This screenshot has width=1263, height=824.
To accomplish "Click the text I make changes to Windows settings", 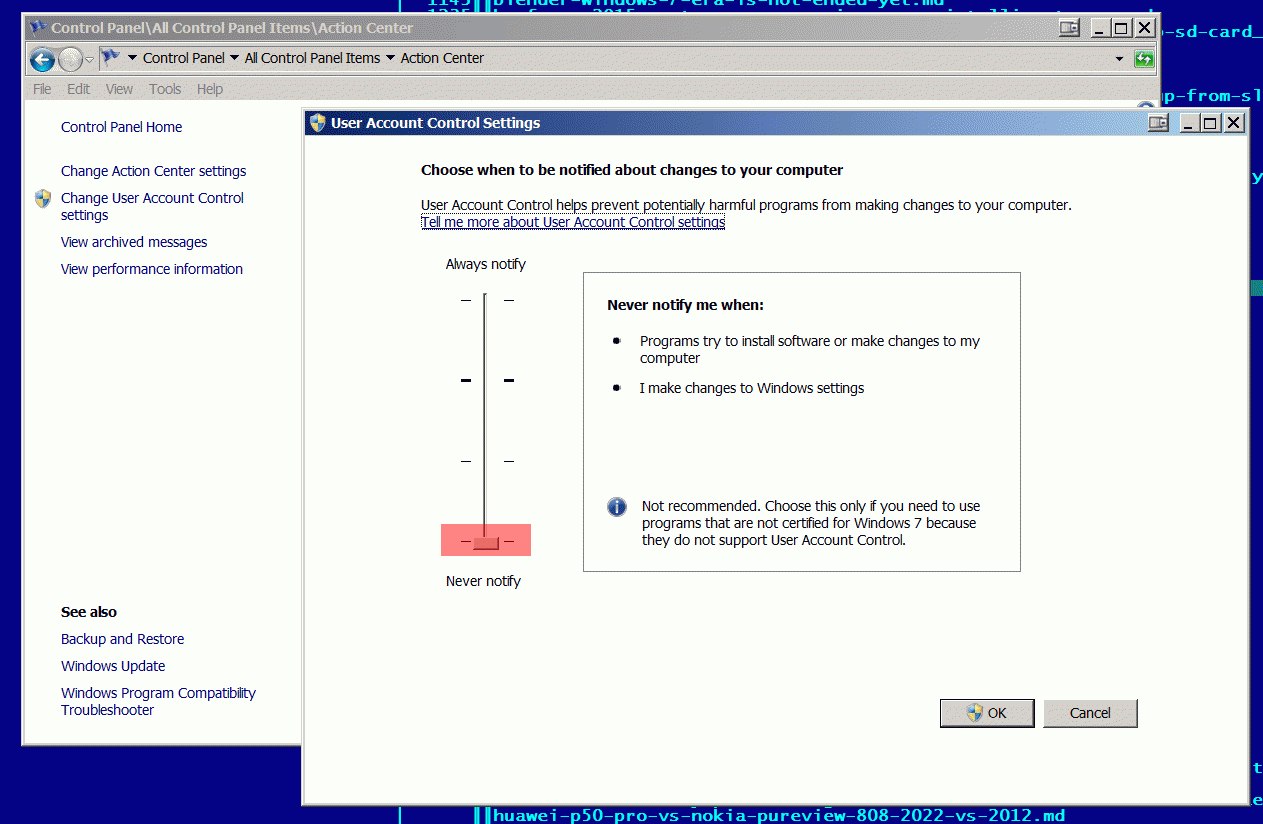I will (x=752, y=388).
